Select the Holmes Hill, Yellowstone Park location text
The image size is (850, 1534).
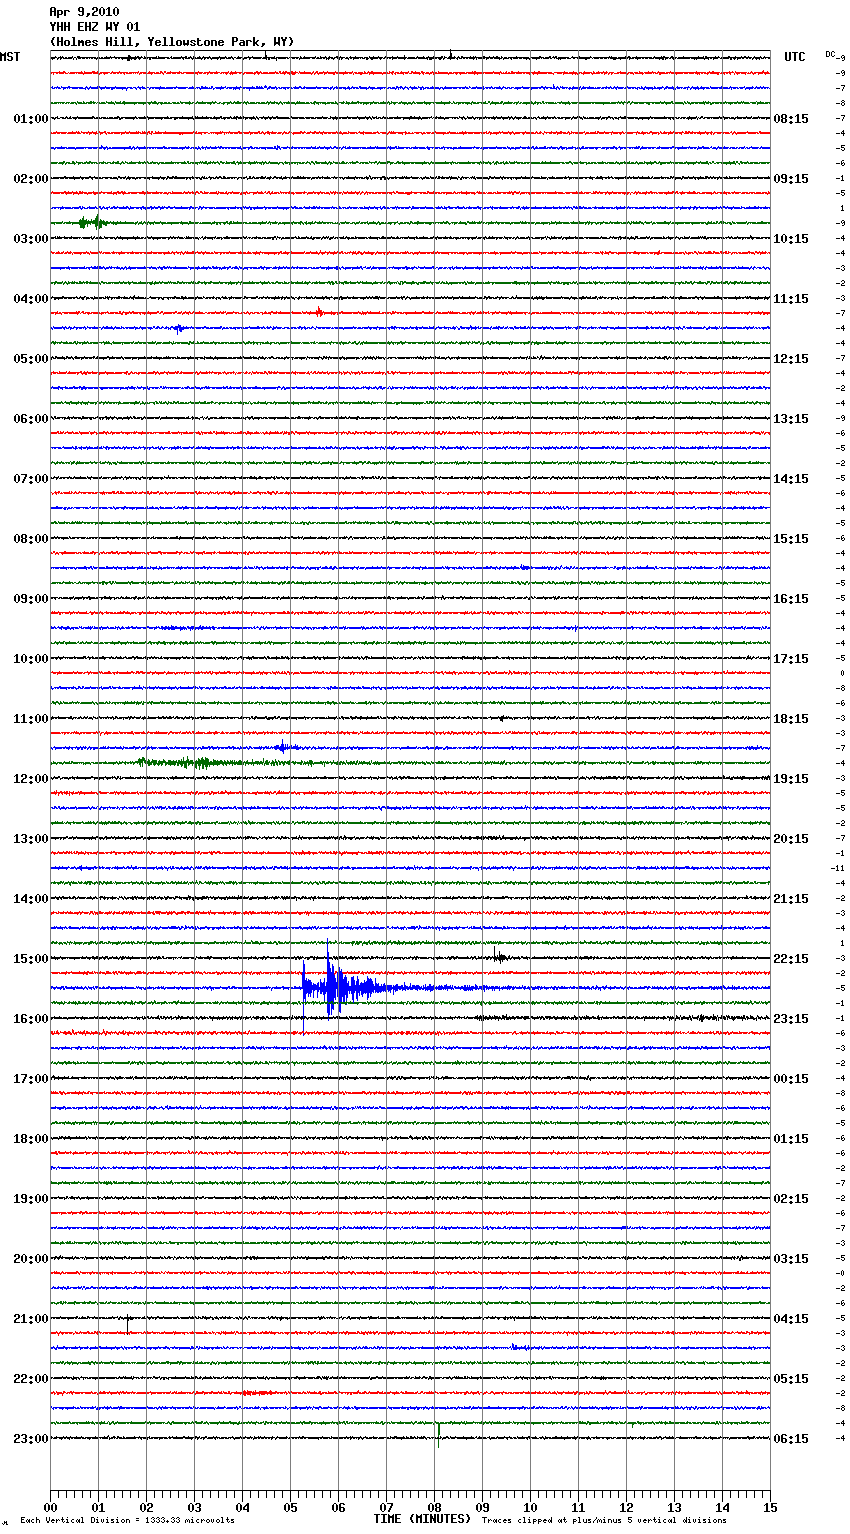point(171,42)
